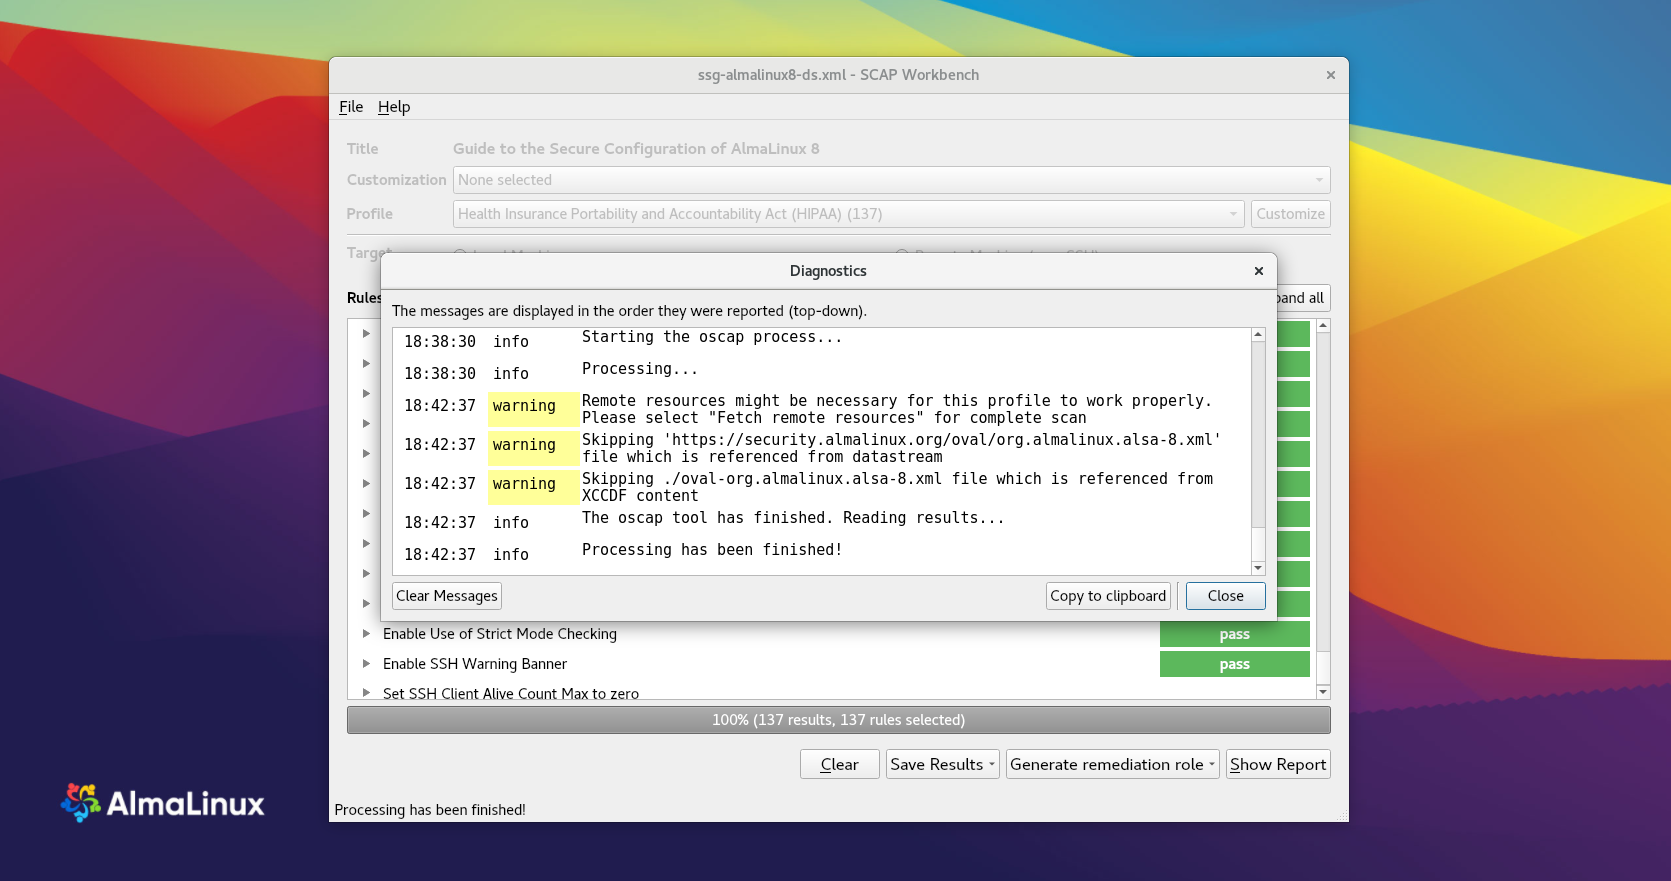
Task: Click the 100% results progress bar
Action: 838,720
